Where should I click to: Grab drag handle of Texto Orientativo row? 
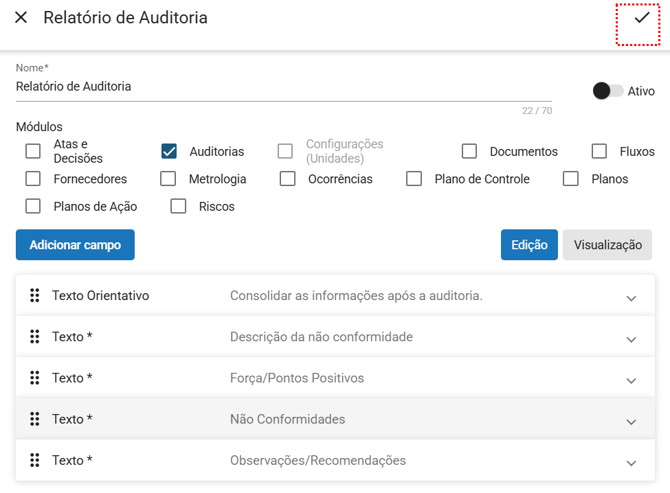click(35, 296)
